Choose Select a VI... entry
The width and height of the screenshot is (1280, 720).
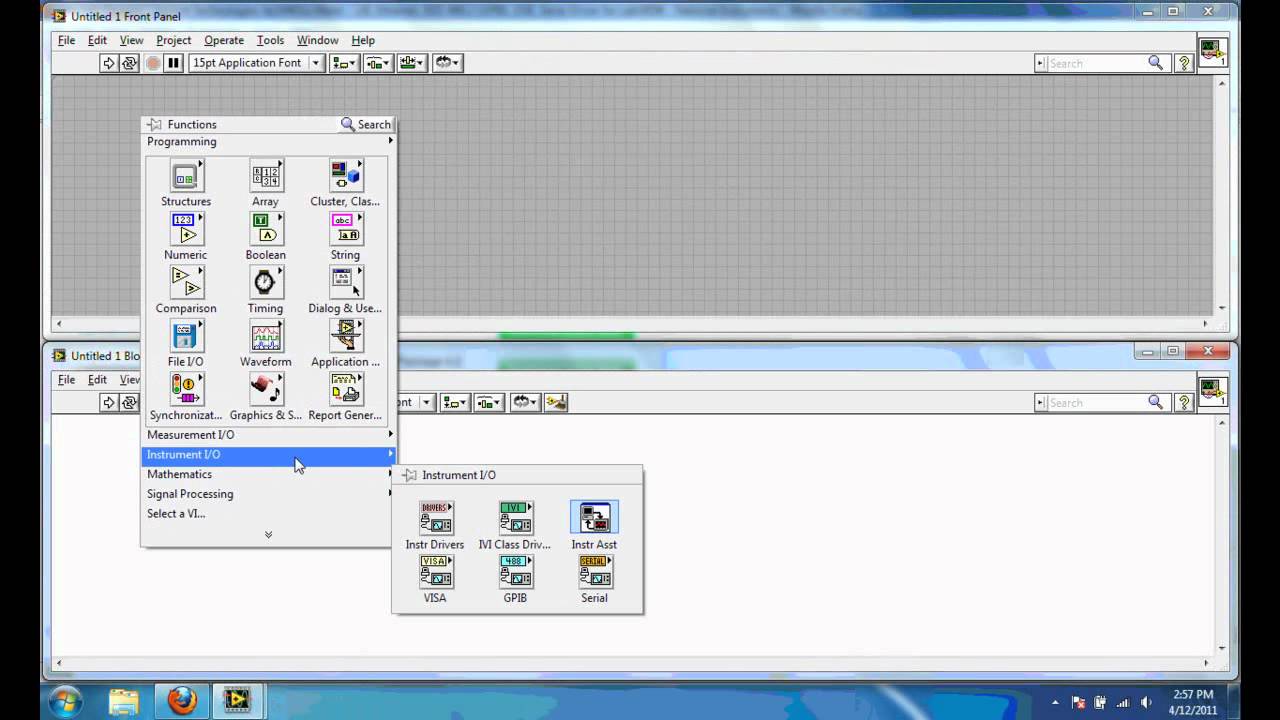(x=176, y=514)
